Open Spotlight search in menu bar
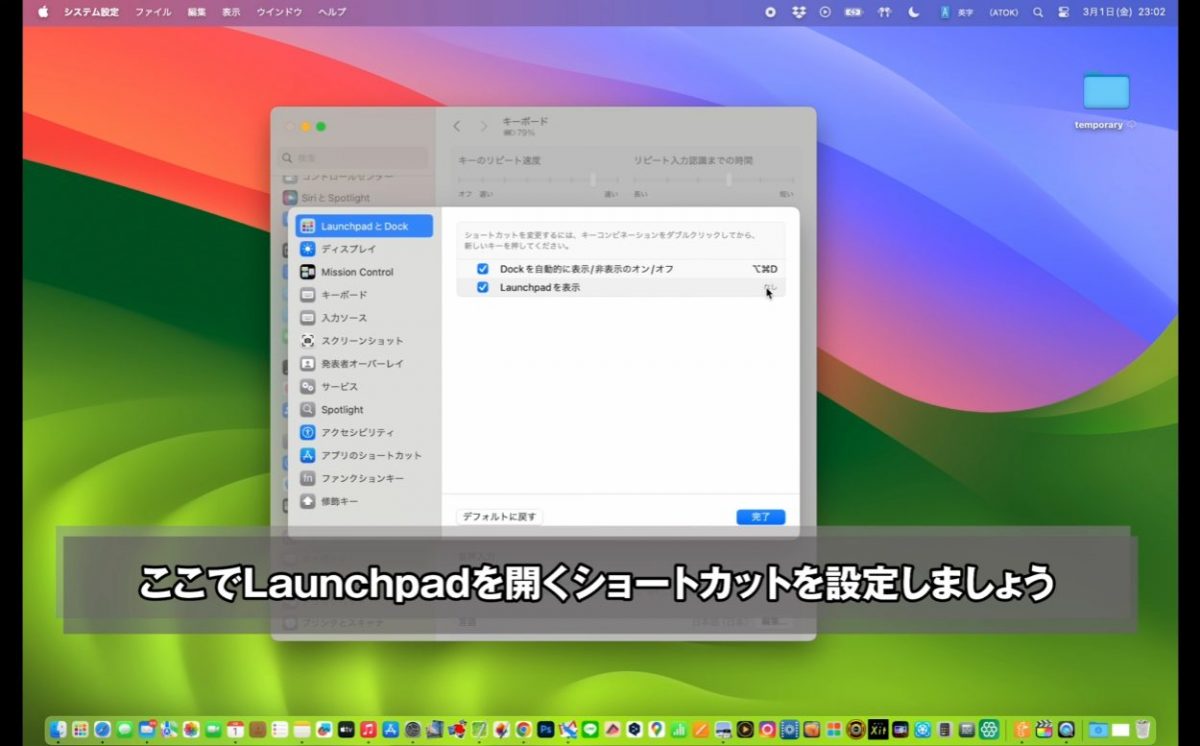This screenshot has width=1200, height=746. (1038, 12)
